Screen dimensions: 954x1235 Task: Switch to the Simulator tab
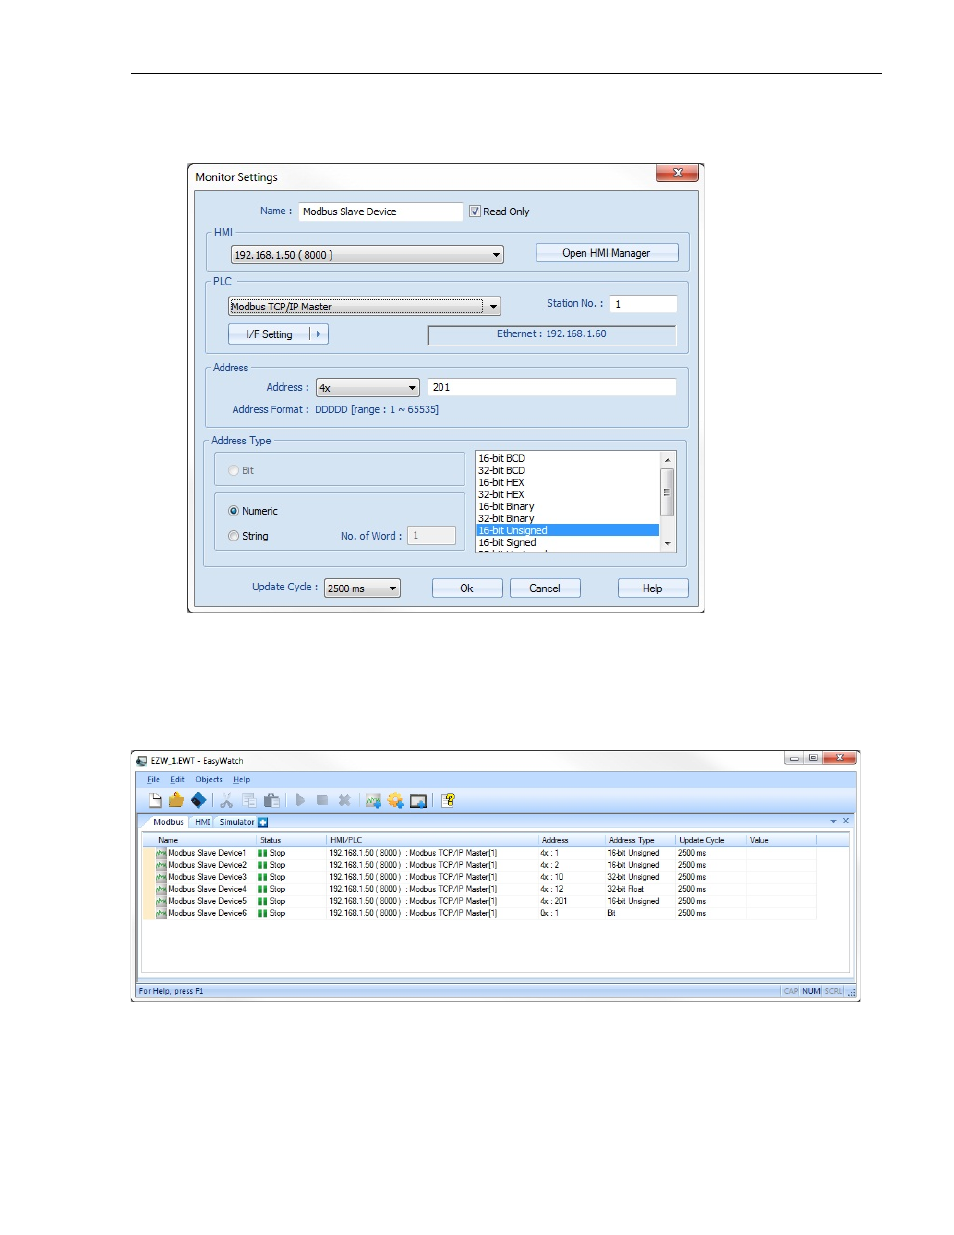pos(237,822)
